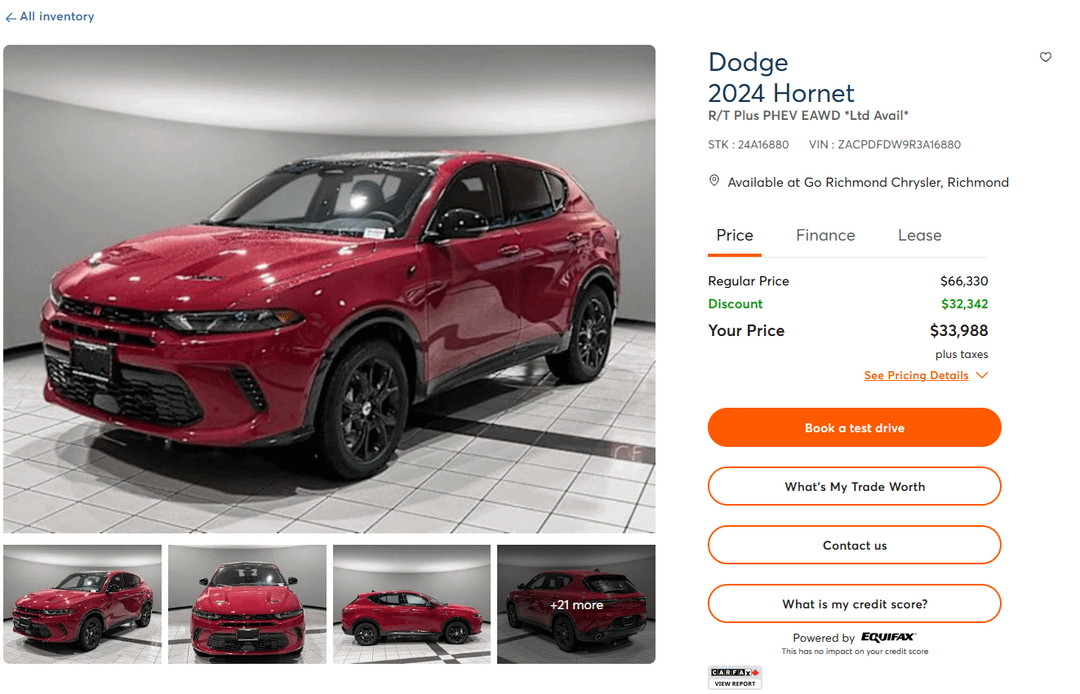Viewport: 1080px width, 694px height.
Task: Click the location pin icon
Action: [714, 181]
